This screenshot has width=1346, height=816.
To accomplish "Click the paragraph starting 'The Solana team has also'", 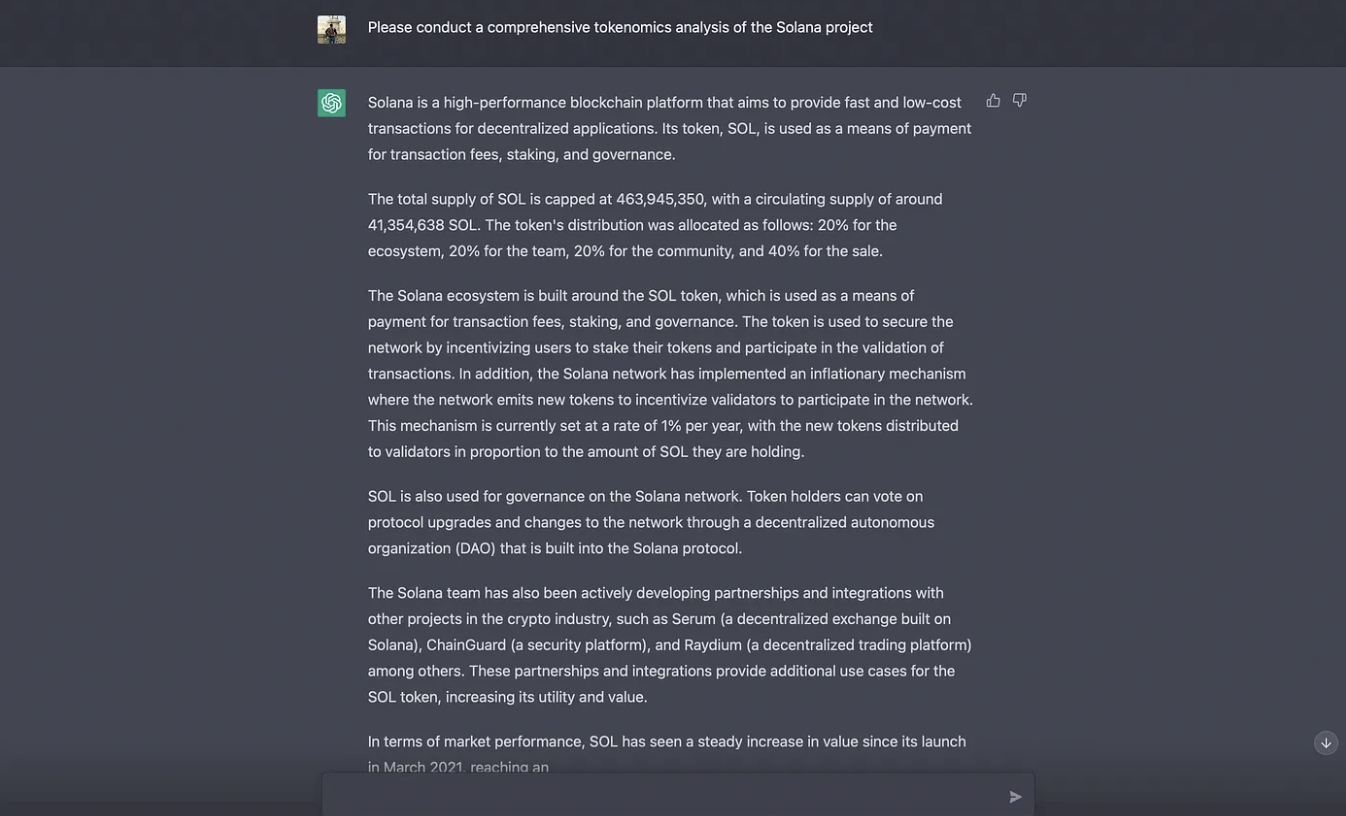I will pos(670,644).
